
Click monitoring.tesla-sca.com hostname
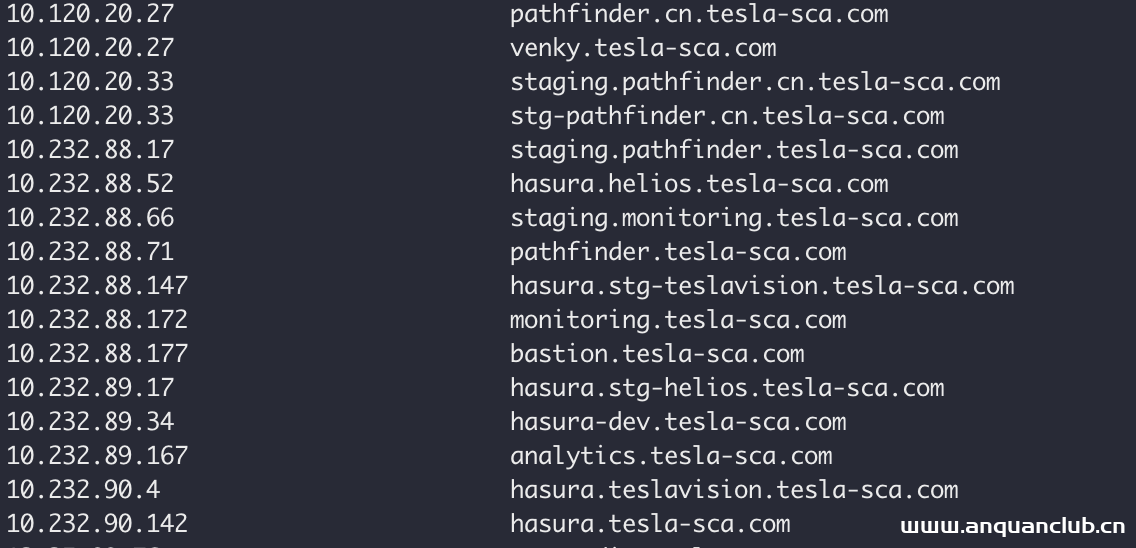click(677, 320)
